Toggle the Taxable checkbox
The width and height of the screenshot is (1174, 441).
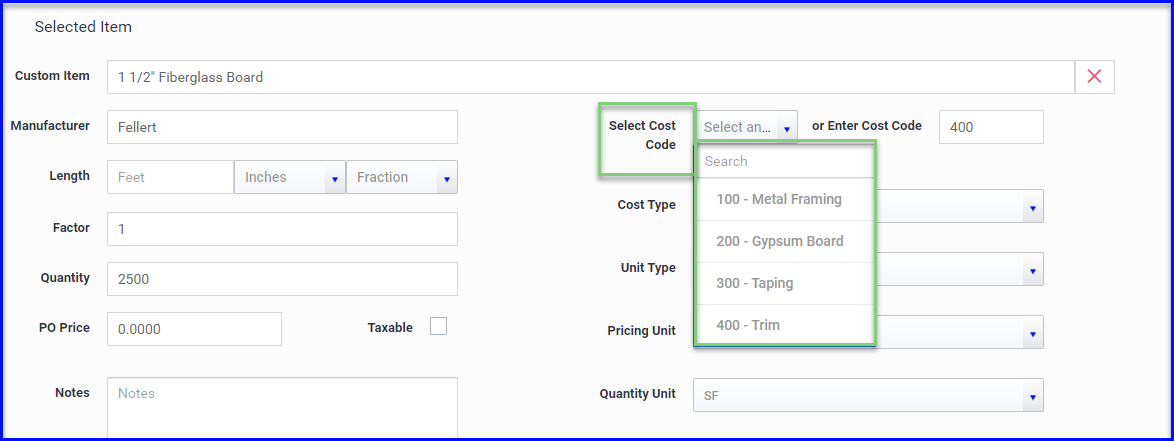tap(438, 326)
